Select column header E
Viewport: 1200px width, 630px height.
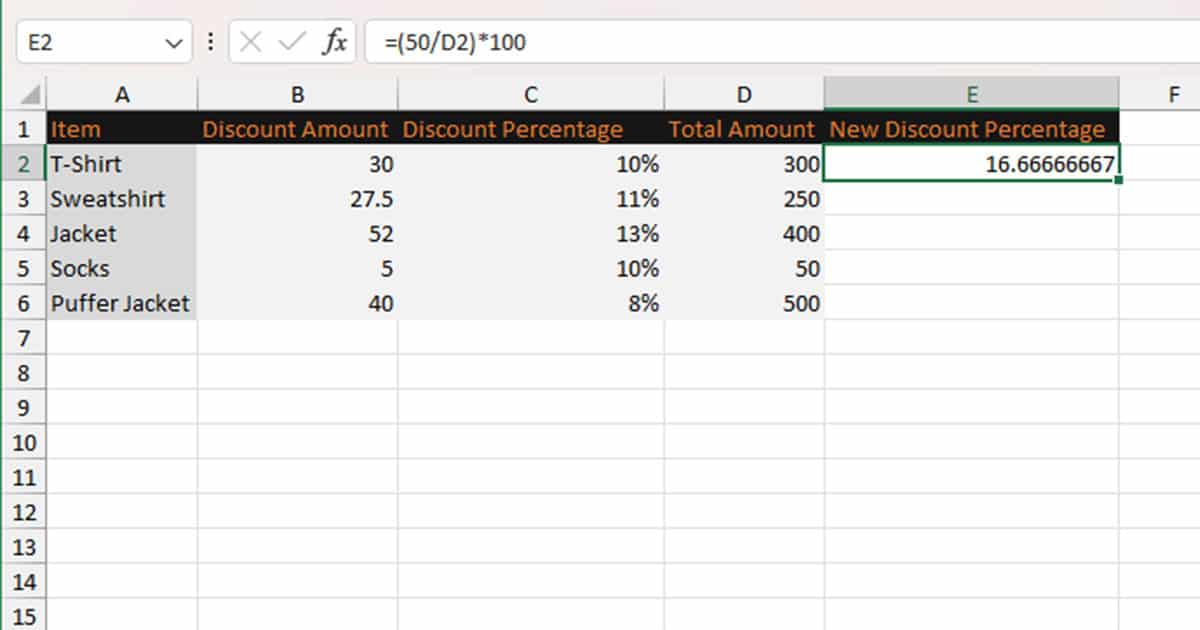pos(971,92)
